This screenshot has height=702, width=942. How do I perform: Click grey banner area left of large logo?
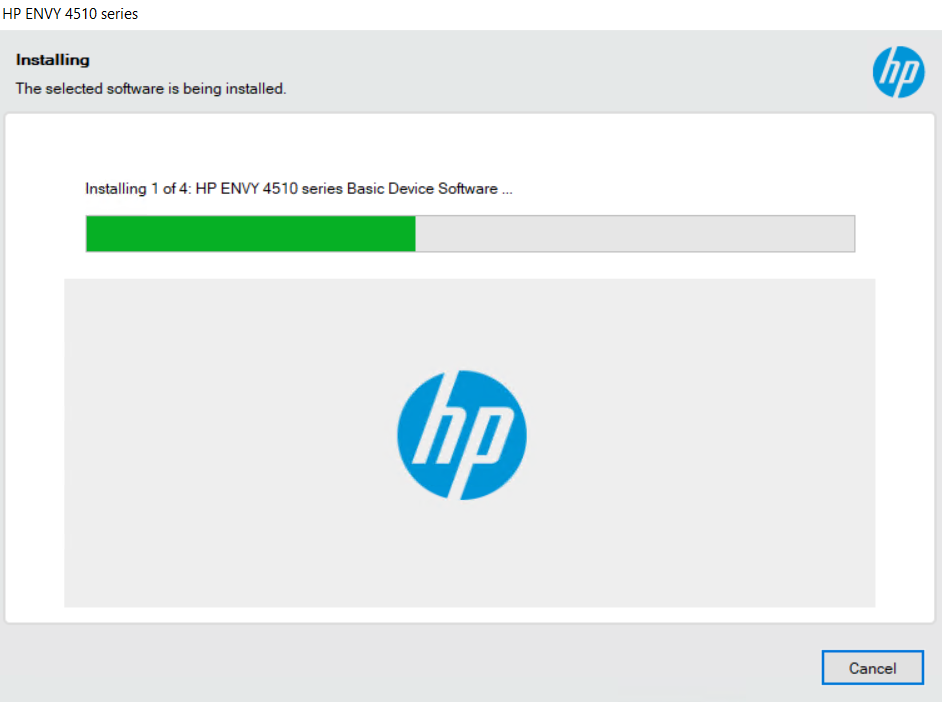pyautogui.click(x=220, y=440)
